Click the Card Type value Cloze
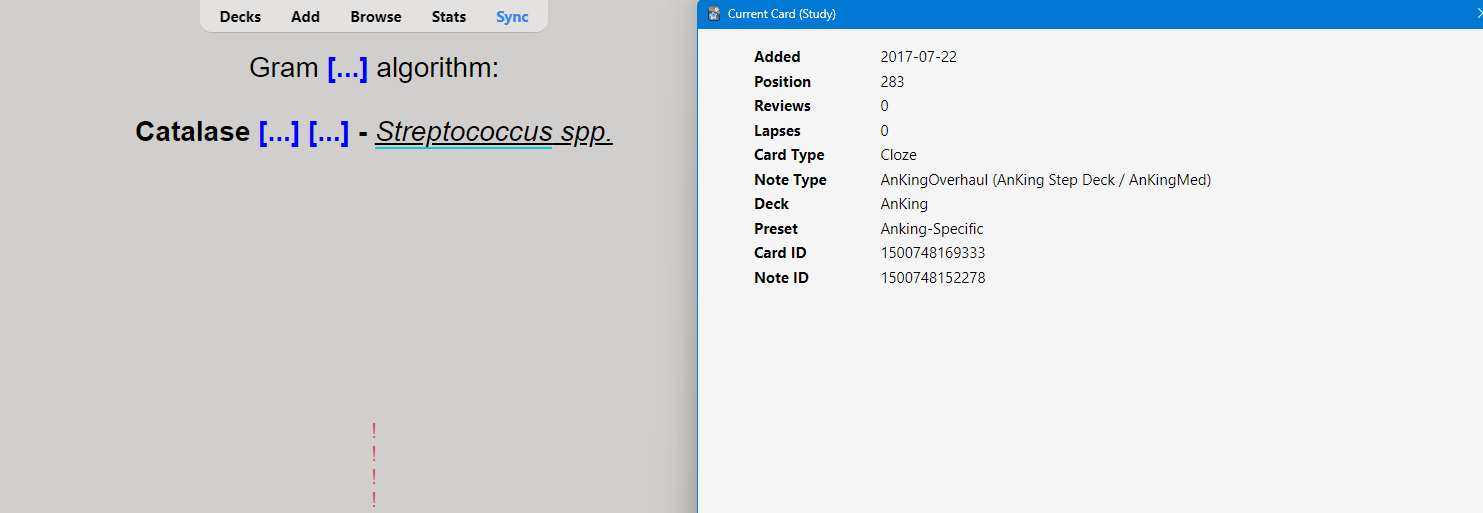The width and height of the screenshot is (1483, 513). tap(898, 155)
